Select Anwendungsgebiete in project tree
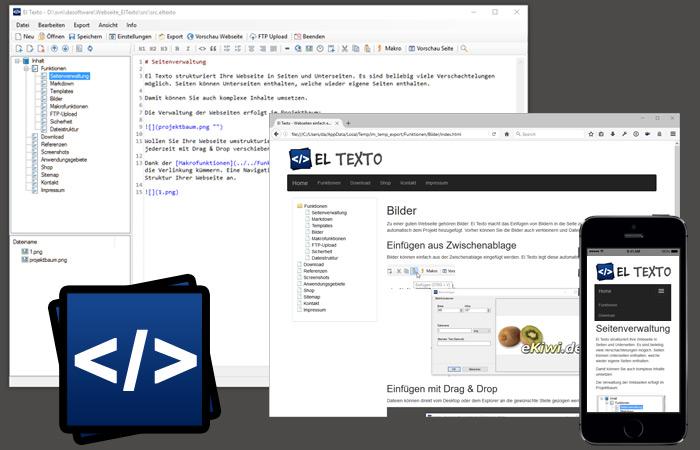The height and width of the screenshot is (450, 700). tap(64, 159)
